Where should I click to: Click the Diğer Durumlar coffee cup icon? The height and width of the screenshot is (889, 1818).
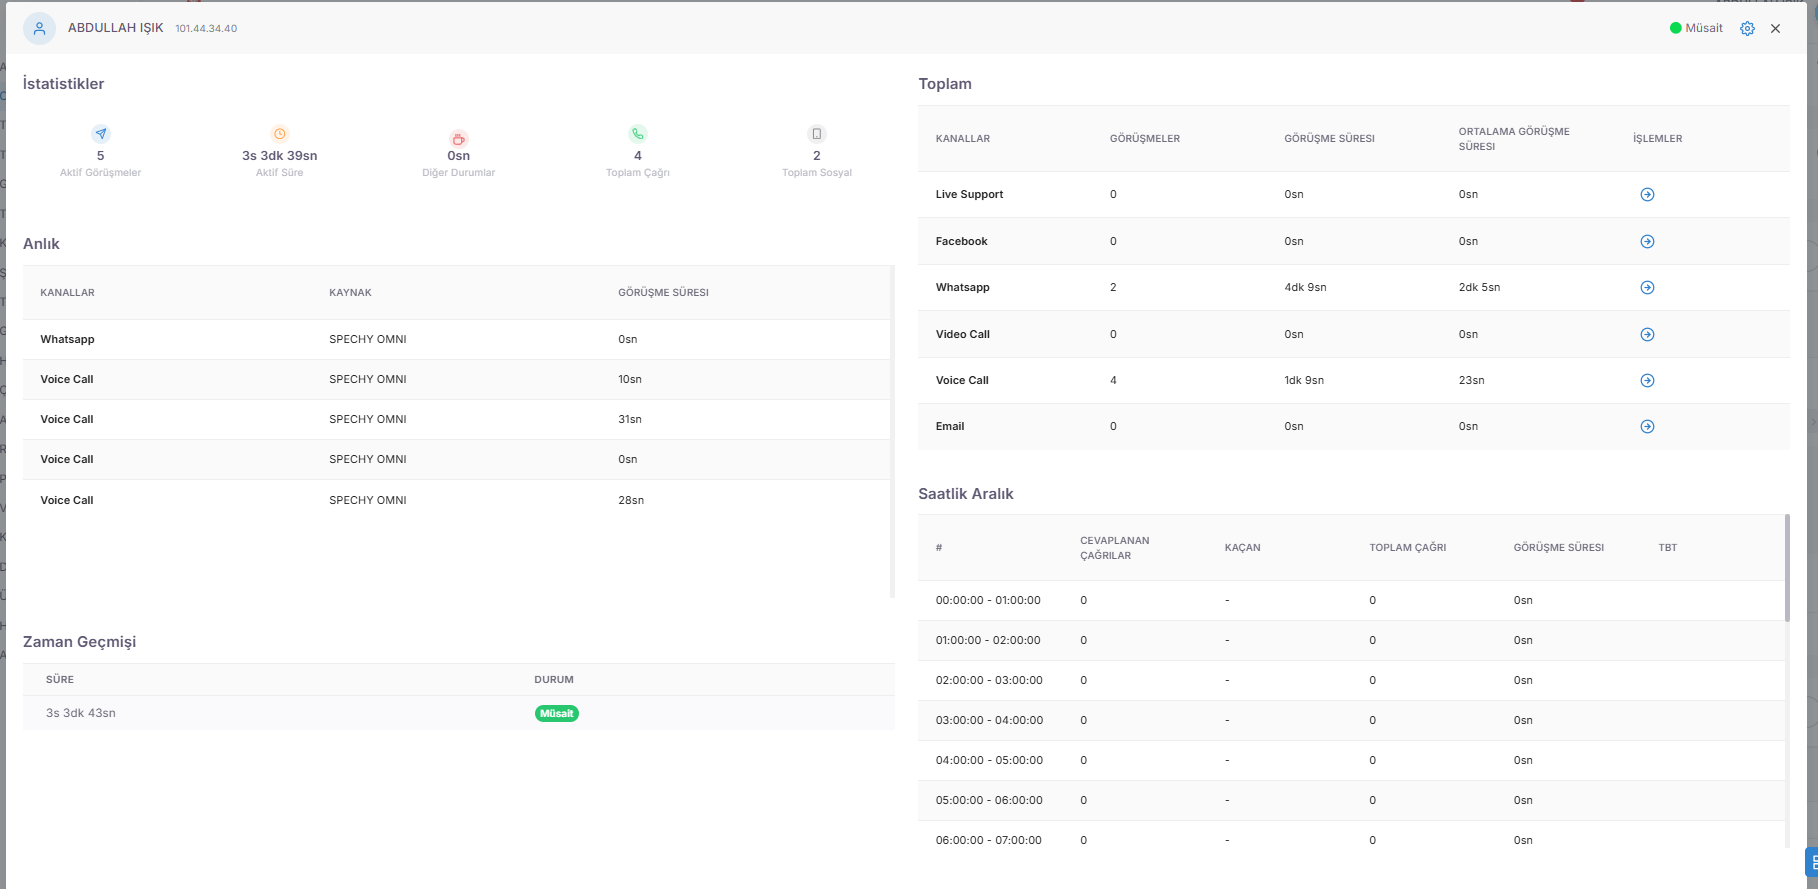click(459, 138)
